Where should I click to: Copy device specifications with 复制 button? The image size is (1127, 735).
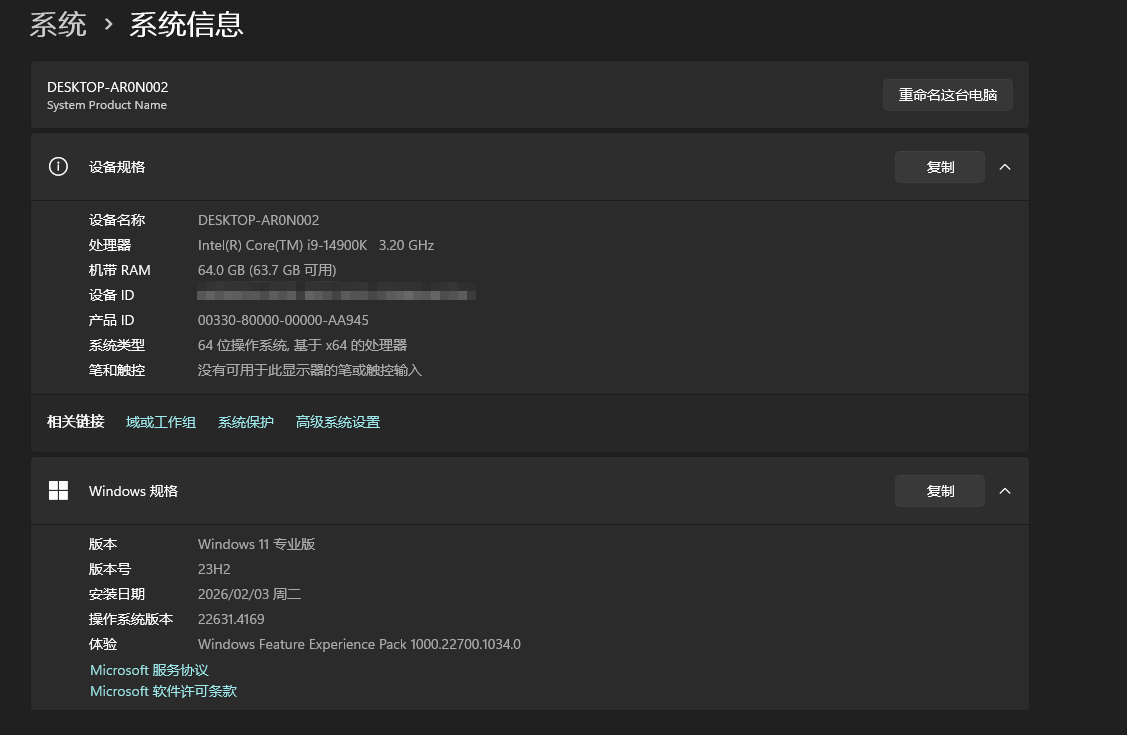(x=939, y=167)
